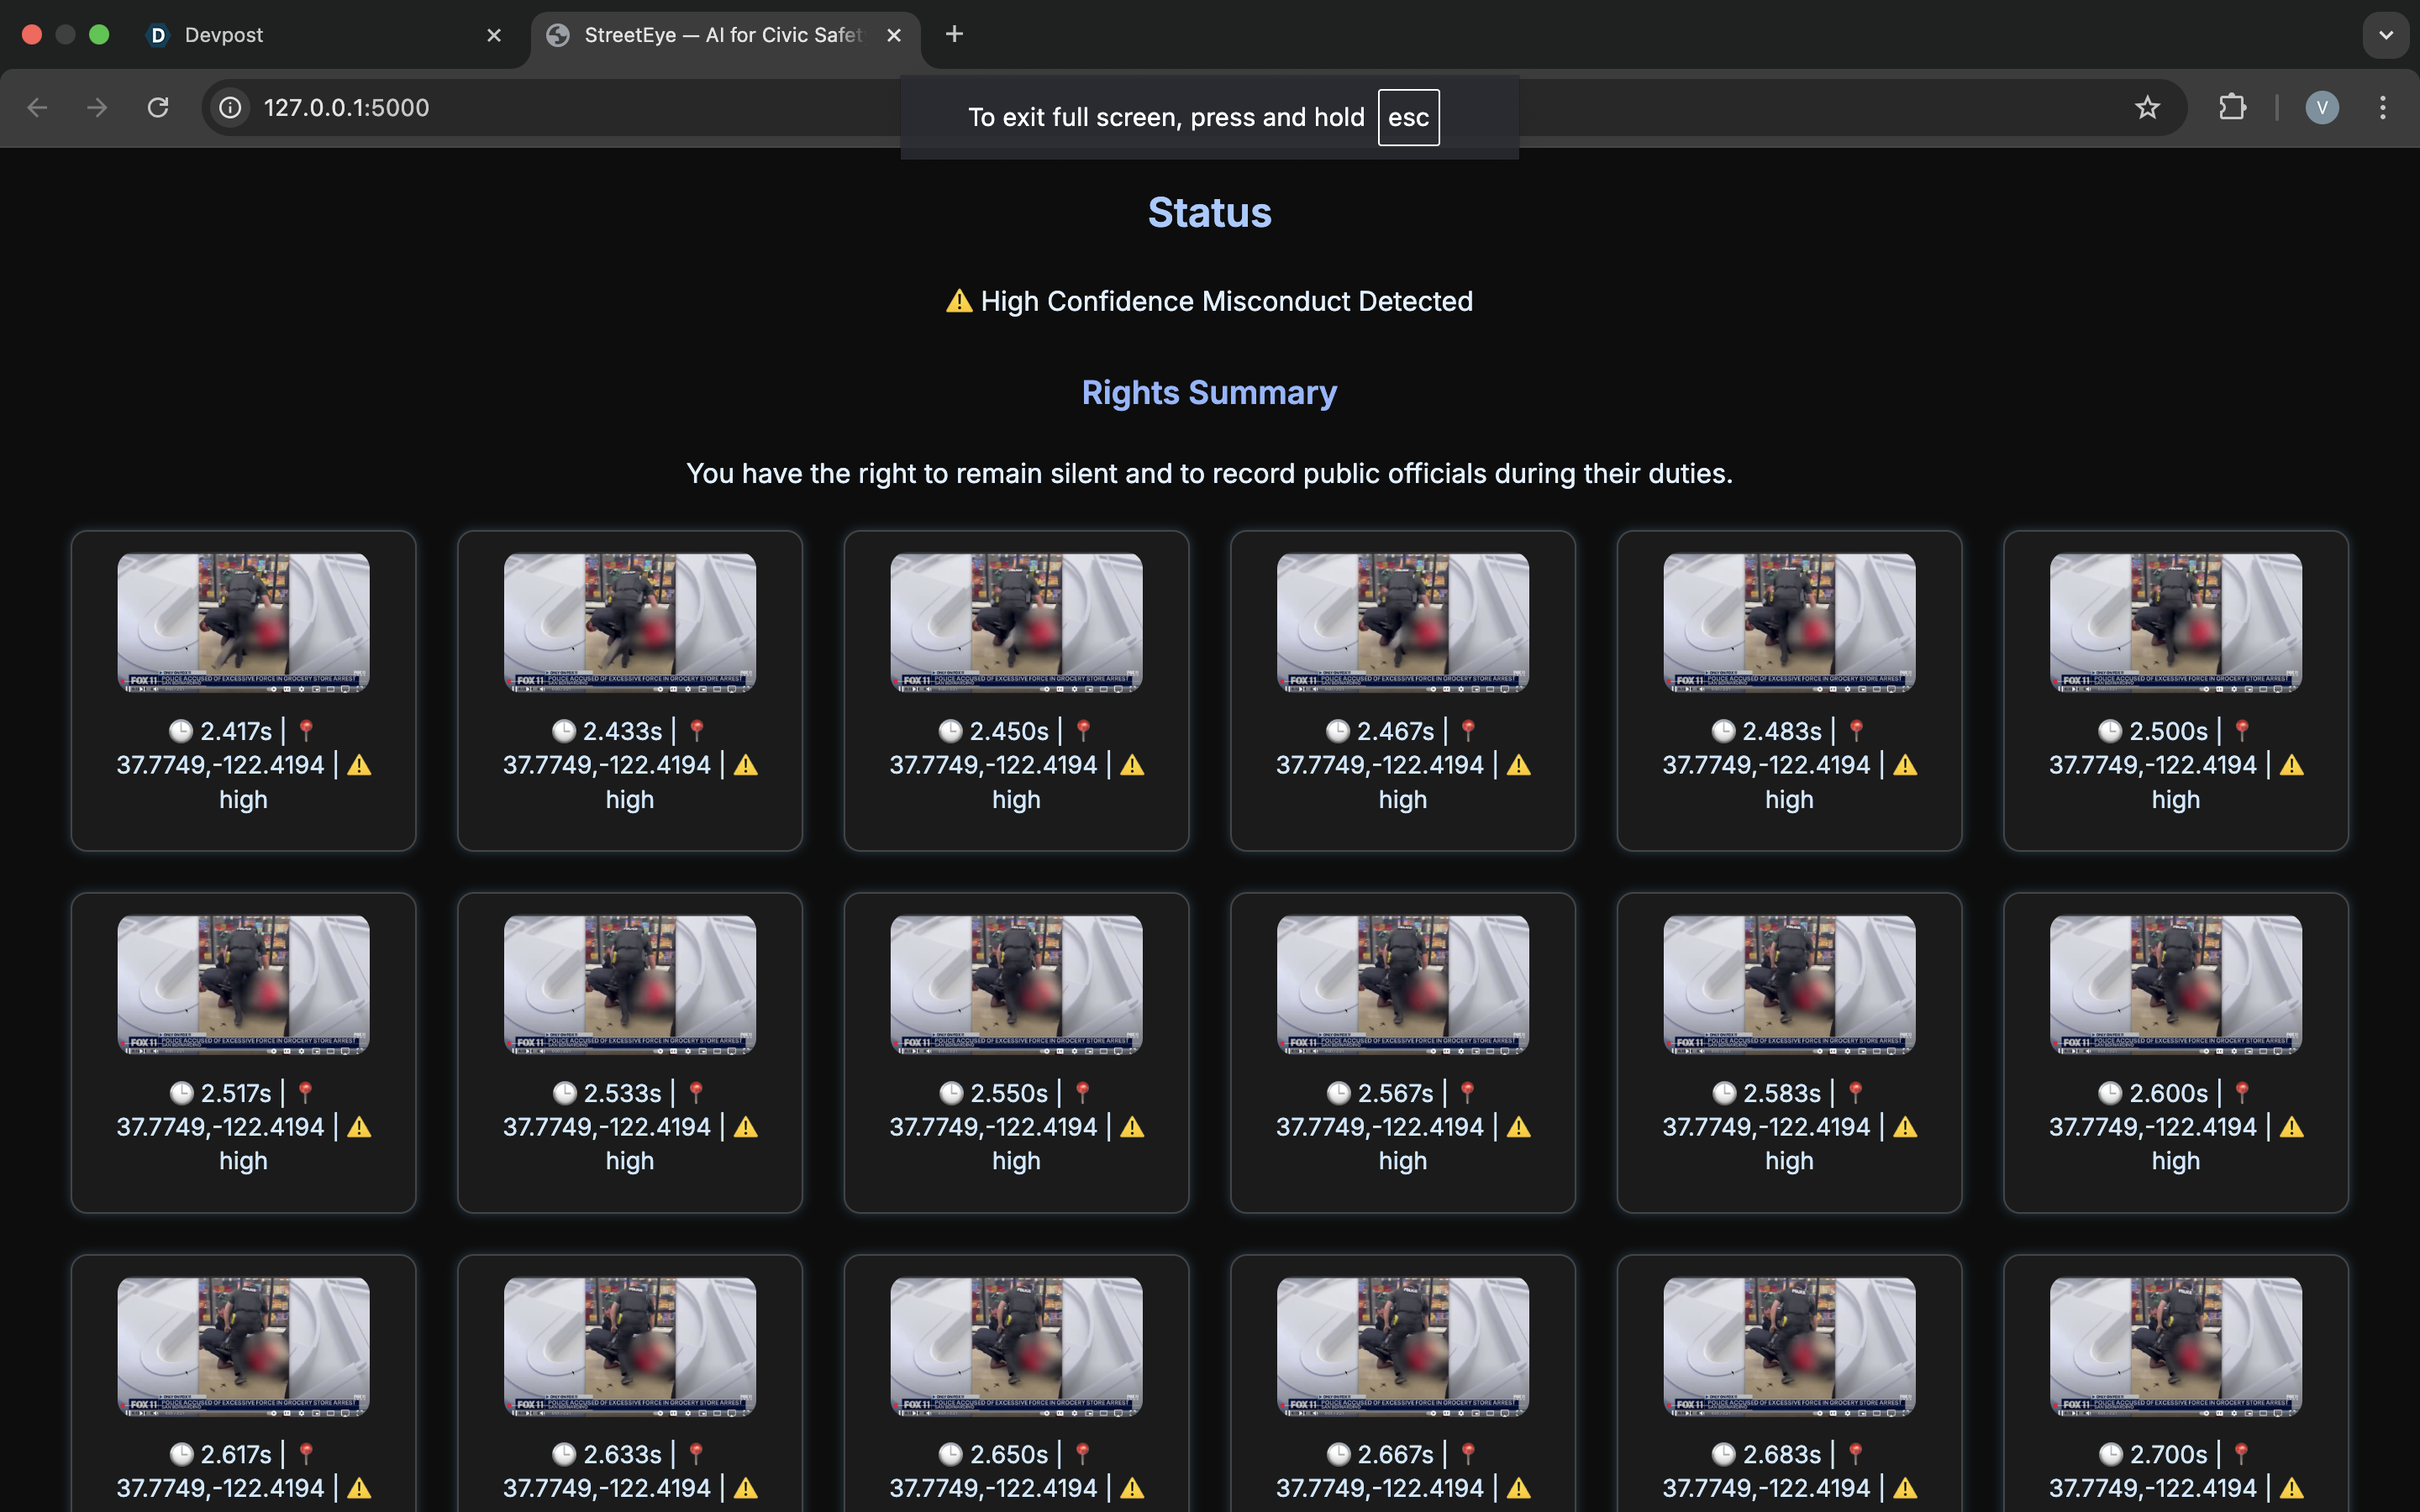The width and height of the screenshot is (2420, 1512).
Task: Click warning icon on 2.417s card
Action: click(359, 766)
